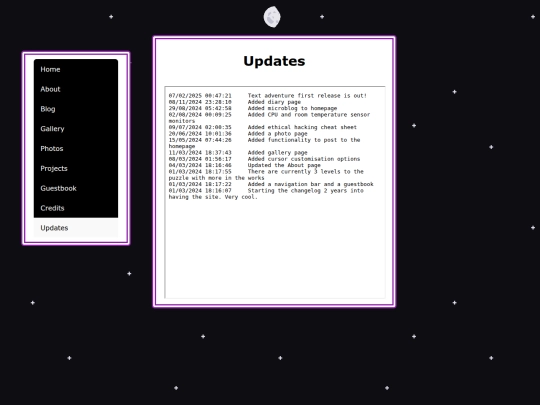Navigate to the Gallery page
The image size is (540, 405).
pyautogui.click(x=76, y=129)
